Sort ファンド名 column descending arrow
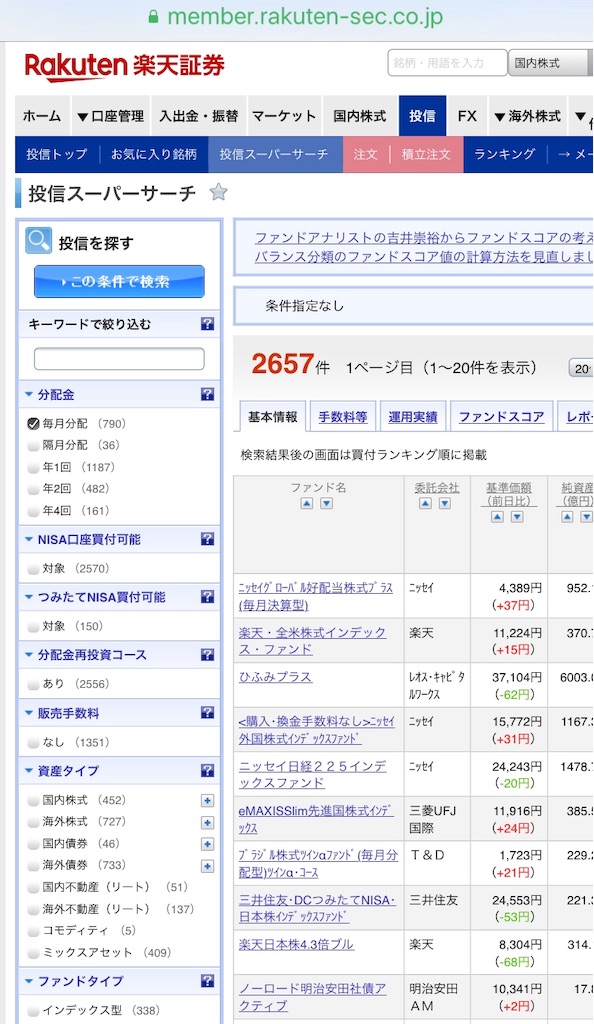 [326, 504]
